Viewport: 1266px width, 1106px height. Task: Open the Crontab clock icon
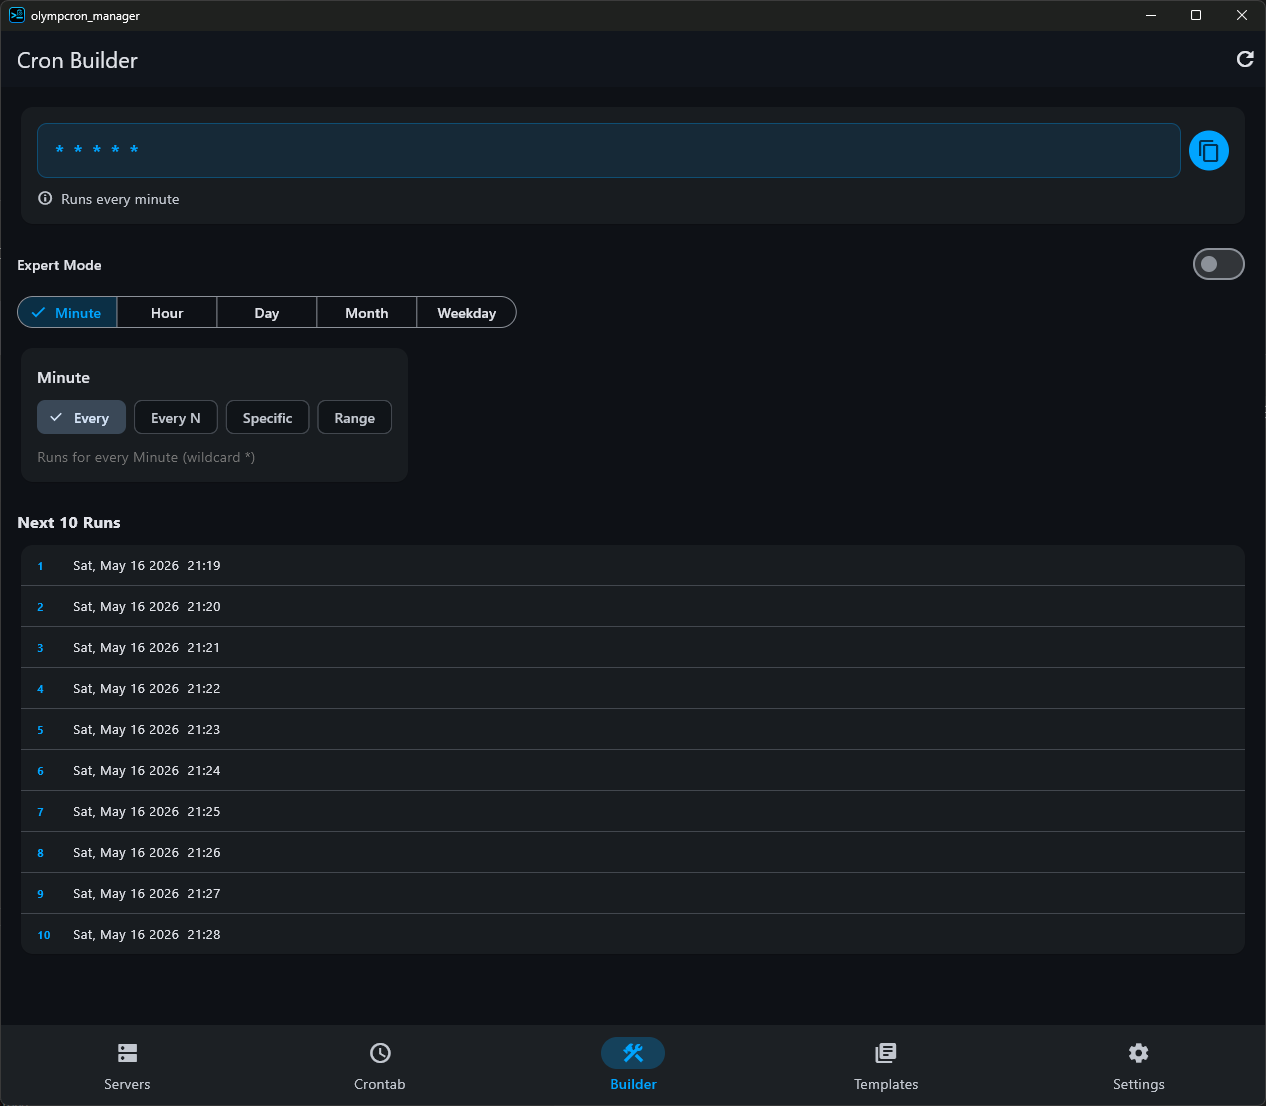click(x=380, y=1053)
